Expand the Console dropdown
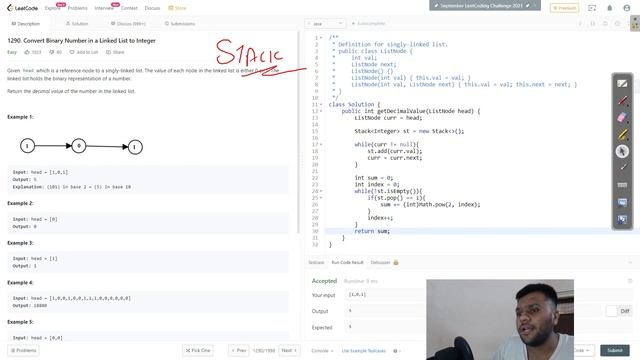 tap(322, 351)
